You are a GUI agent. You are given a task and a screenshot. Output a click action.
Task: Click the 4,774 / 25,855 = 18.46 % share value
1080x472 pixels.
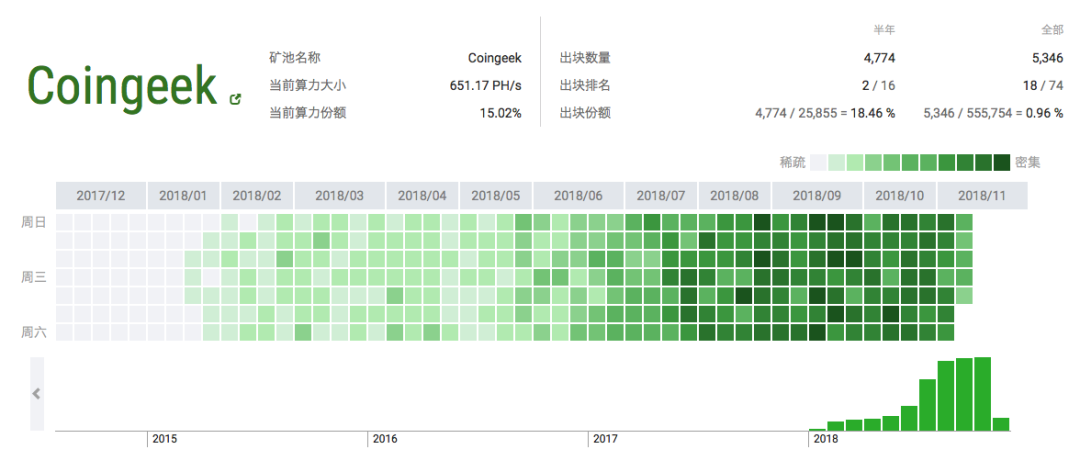coord(825,114)
